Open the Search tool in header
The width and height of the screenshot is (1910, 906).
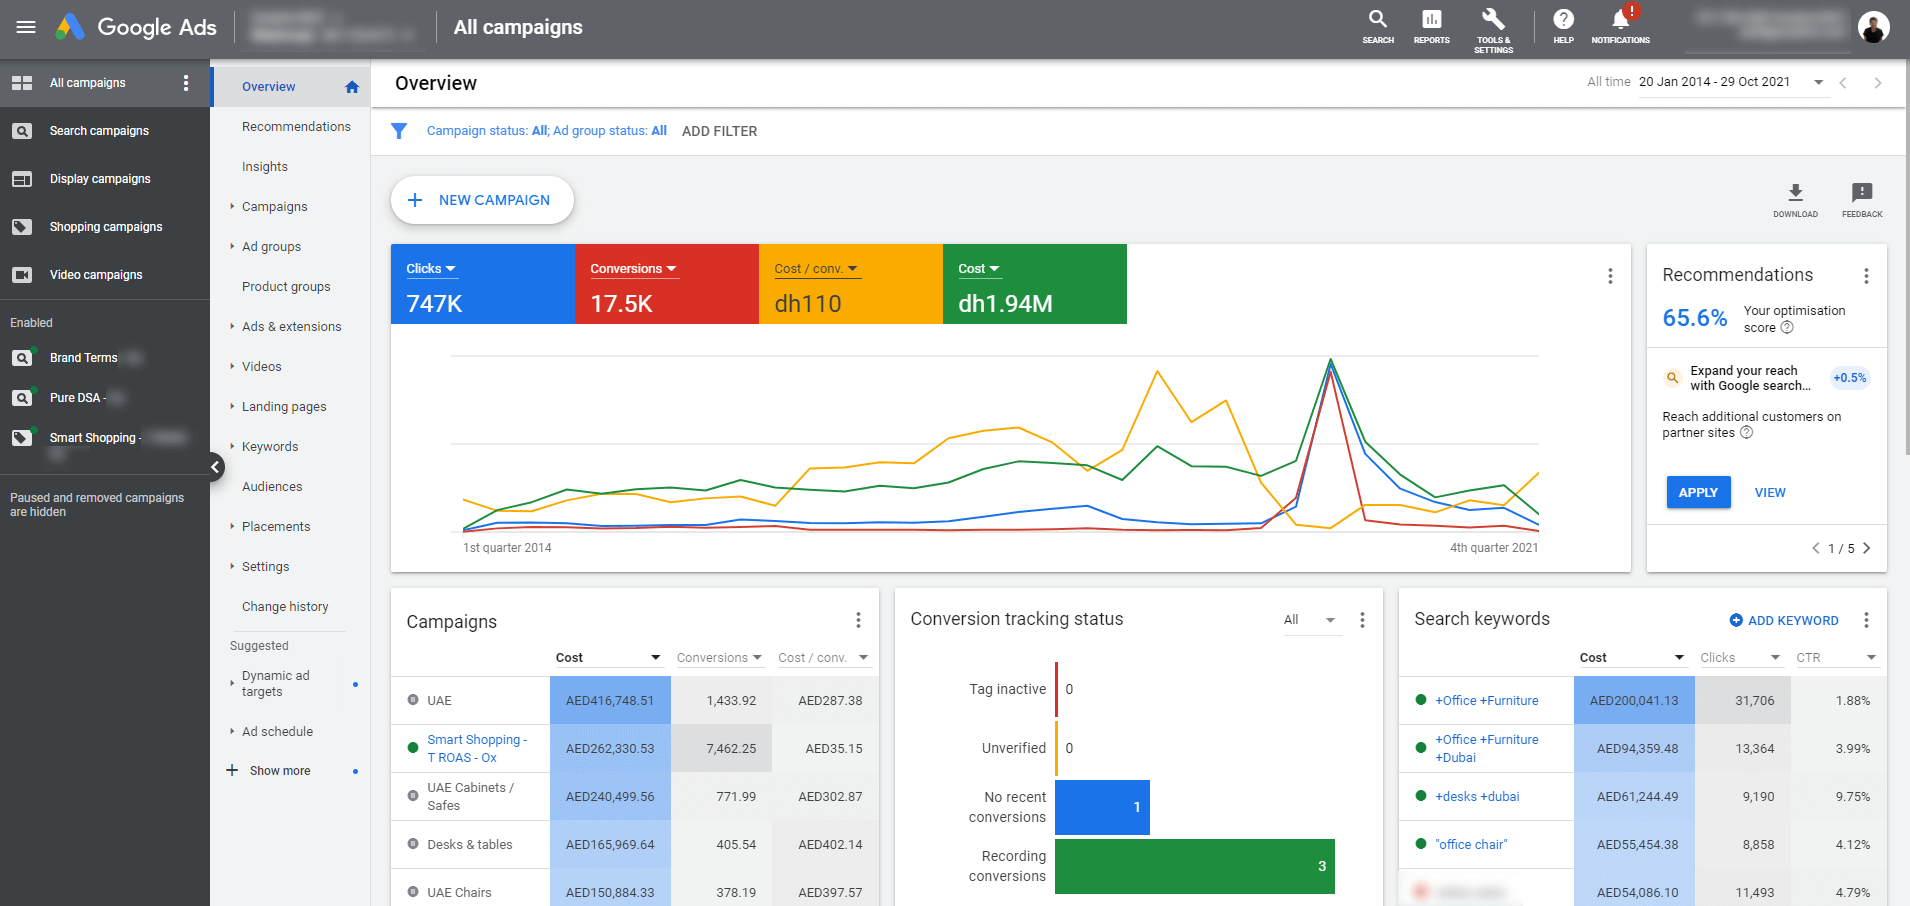point(1377,27)
